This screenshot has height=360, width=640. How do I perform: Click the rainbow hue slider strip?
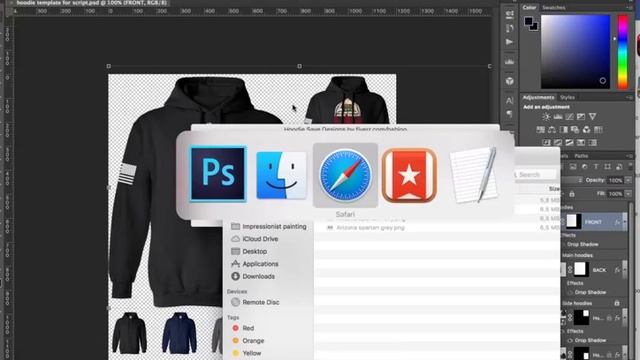(622, 51)
